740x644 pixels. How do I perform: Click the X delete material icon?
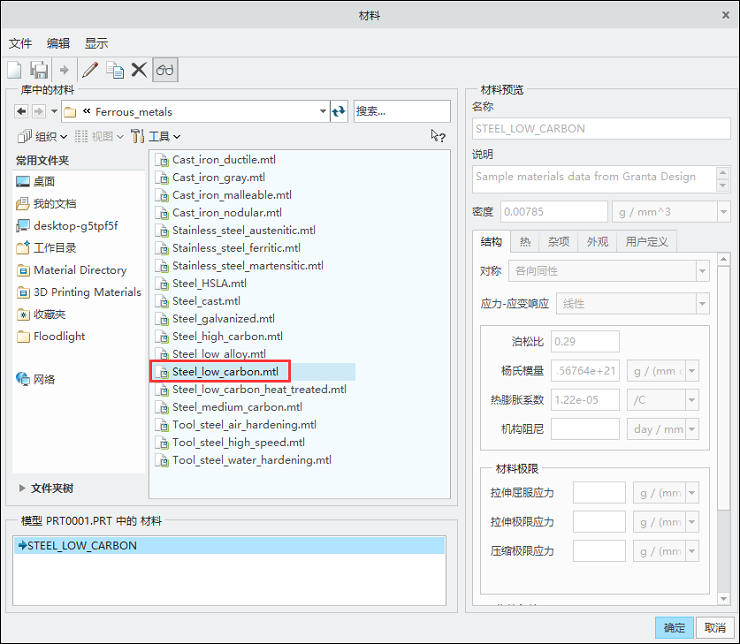click(139, 70)
